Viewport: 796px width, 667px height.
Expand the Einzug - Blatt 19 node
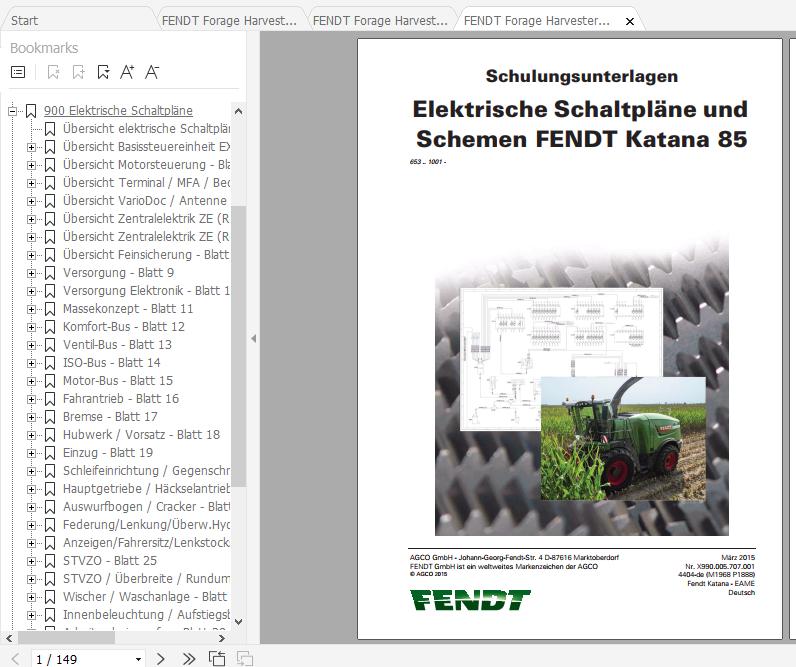[31, 453]
